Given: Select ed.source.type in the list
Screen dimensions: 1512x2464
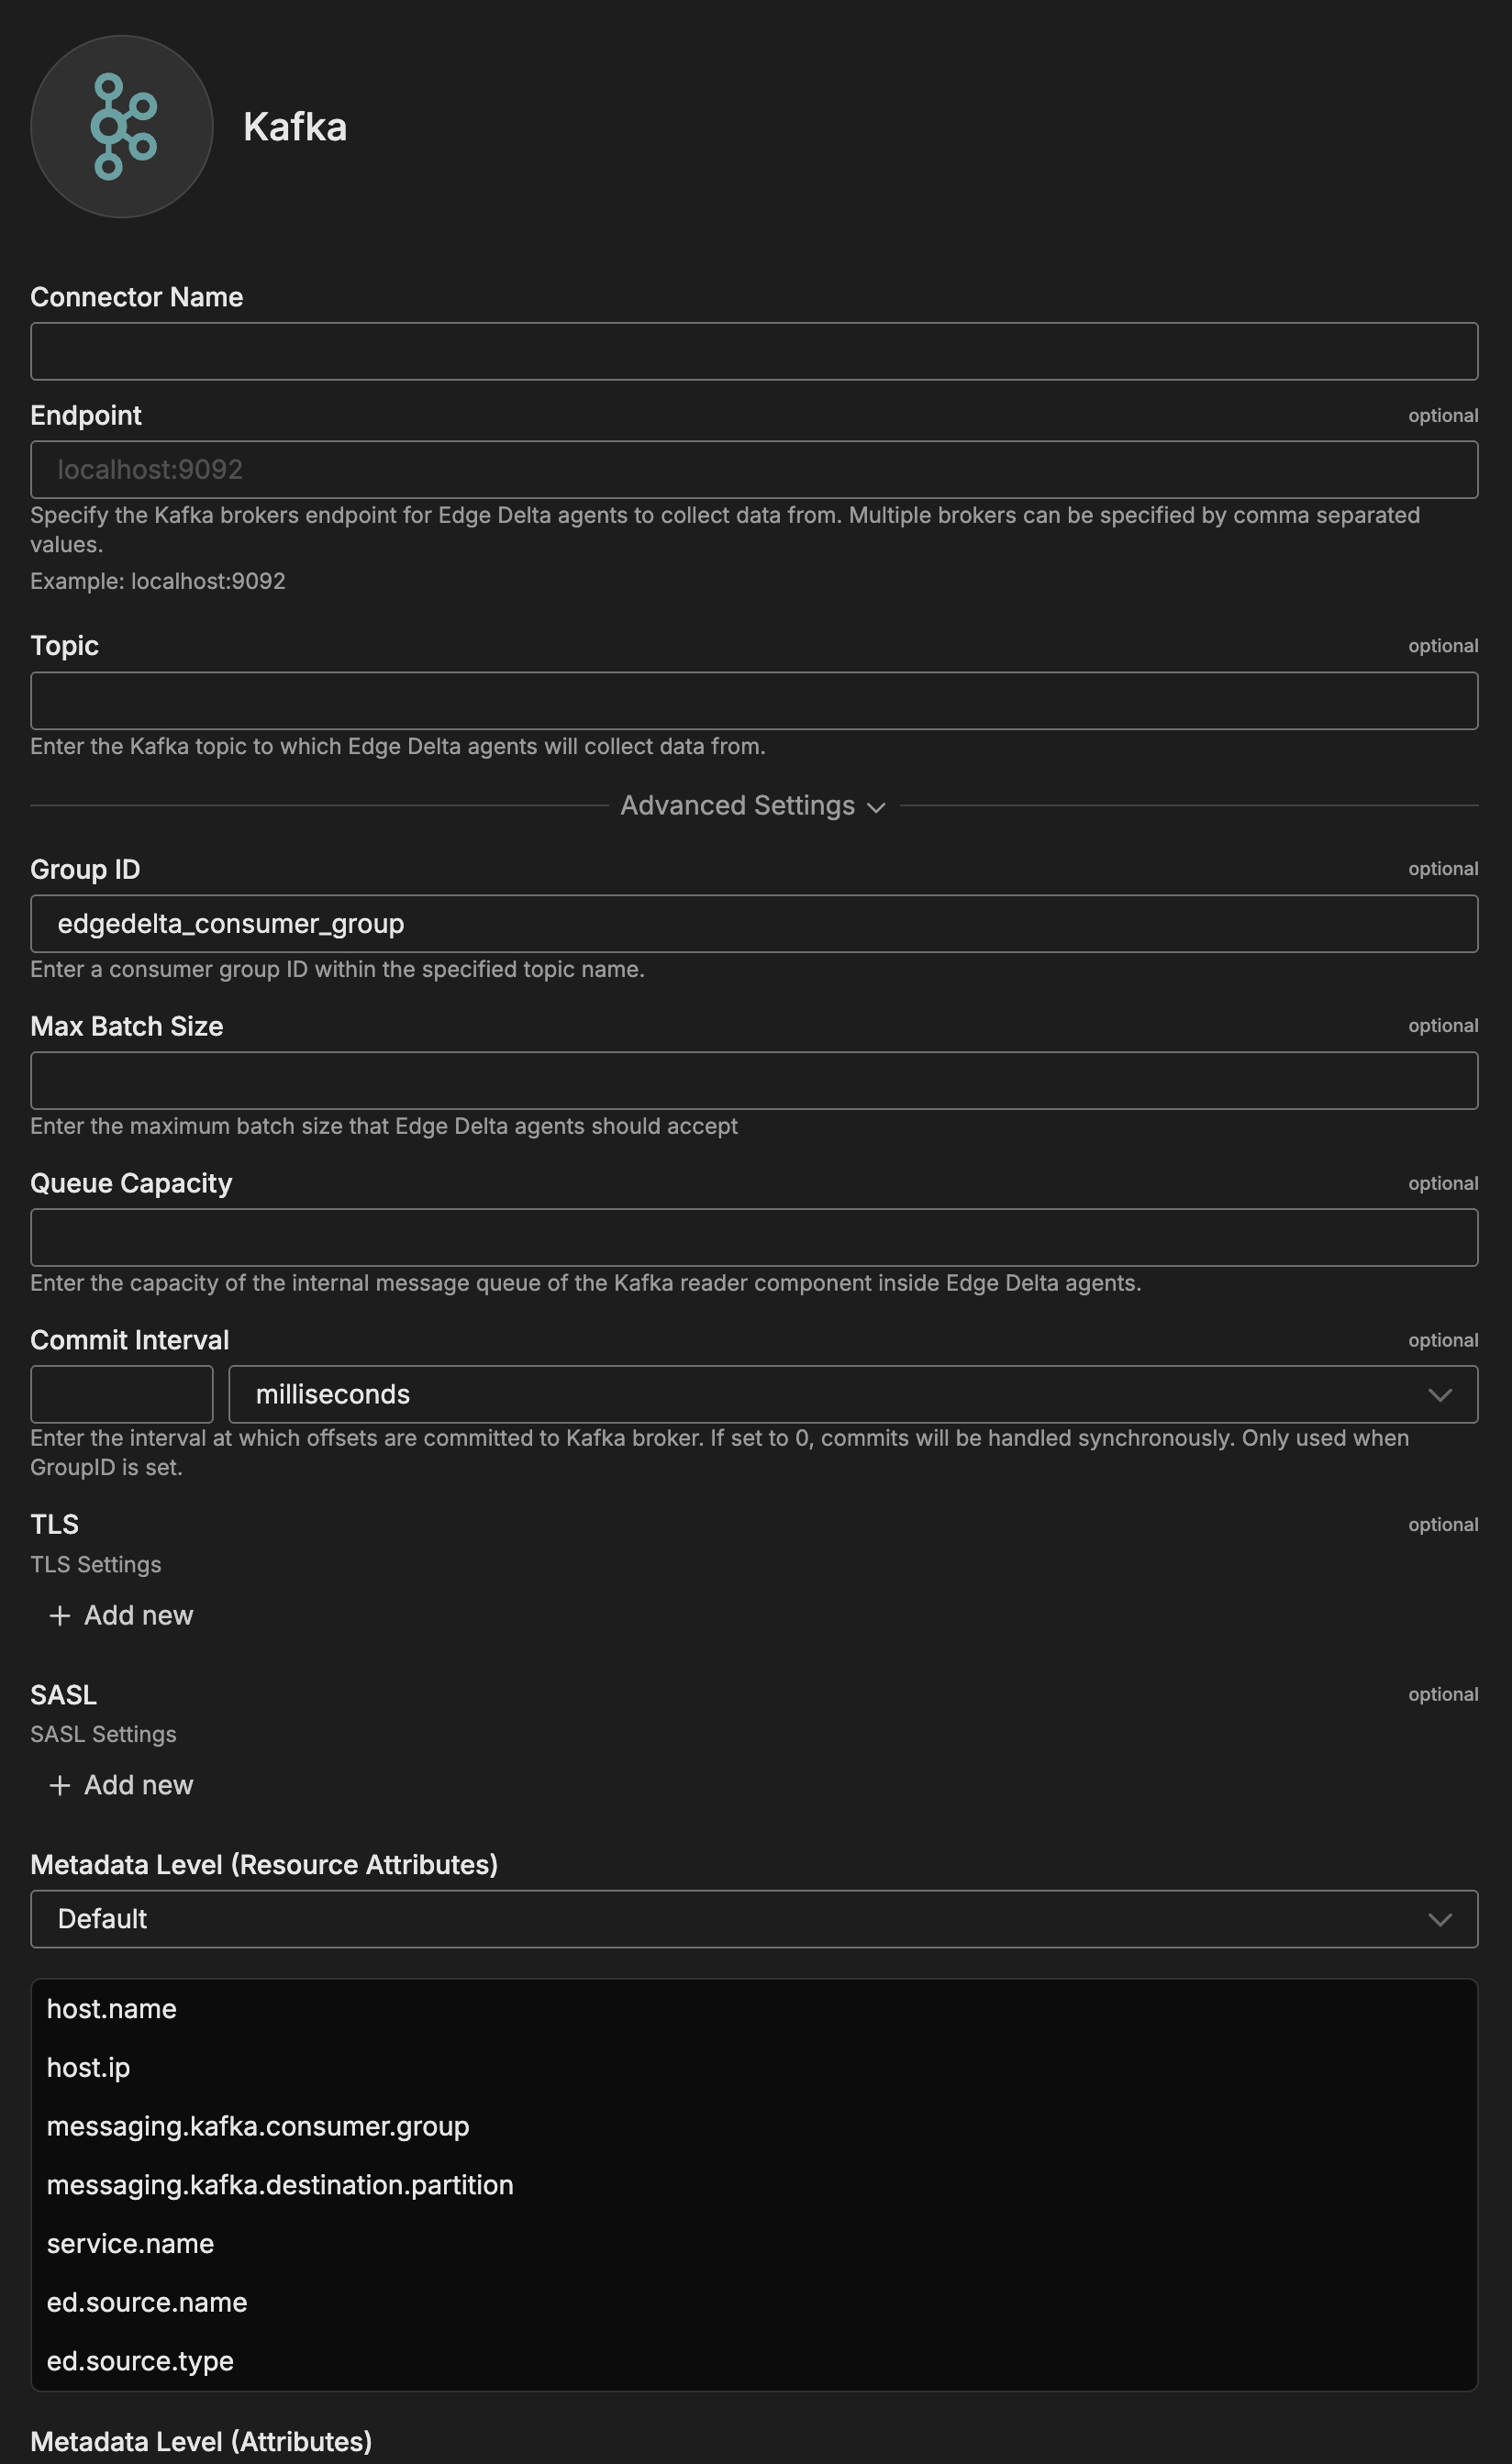Looking at the screenshot, I should [x=140, y=2361].
